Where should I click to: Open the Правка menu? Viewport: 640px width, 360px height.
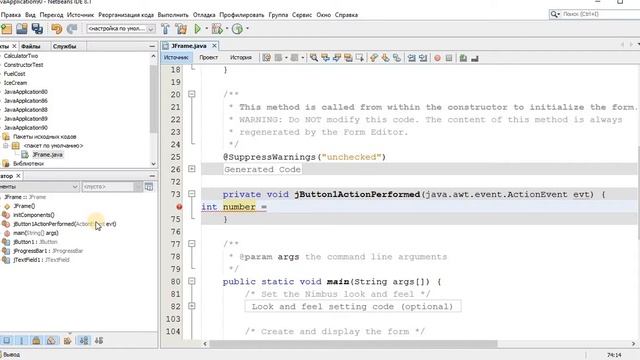11,15
